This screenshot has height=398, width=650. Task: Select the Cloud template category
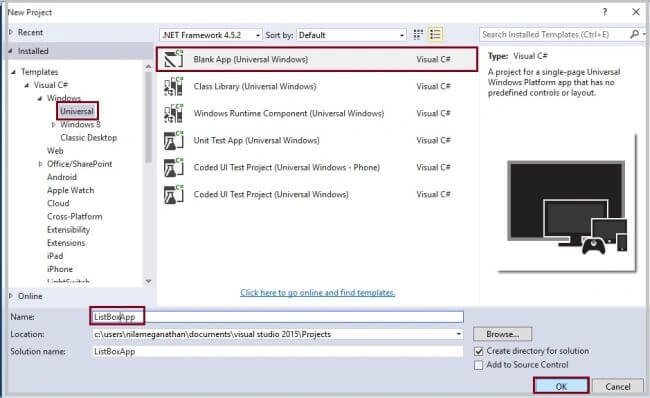click(x=58, y=203)
